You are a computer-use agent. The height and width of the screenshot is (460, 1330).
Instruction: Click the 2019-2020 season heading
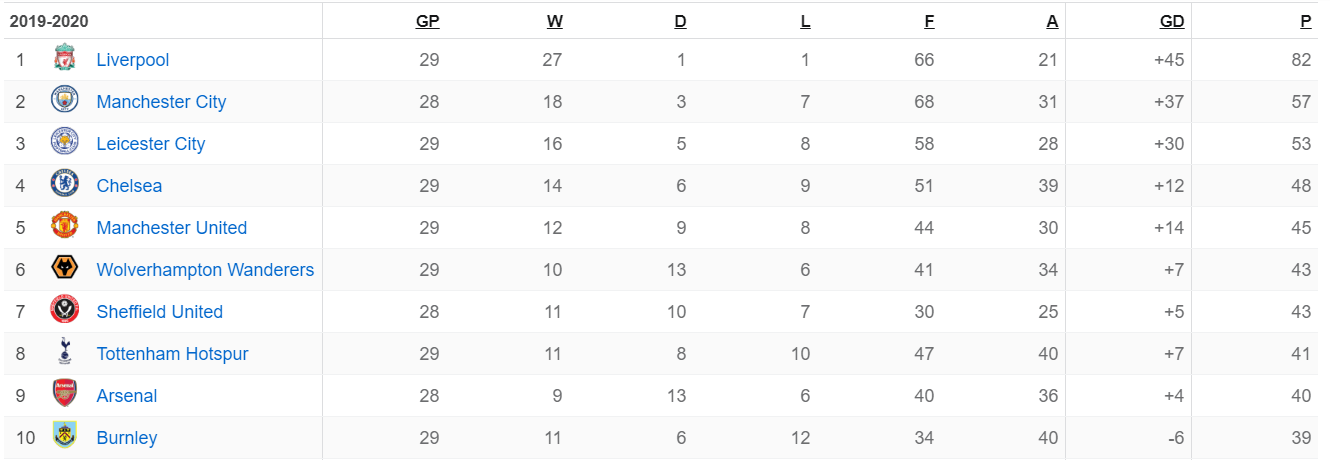48,21
